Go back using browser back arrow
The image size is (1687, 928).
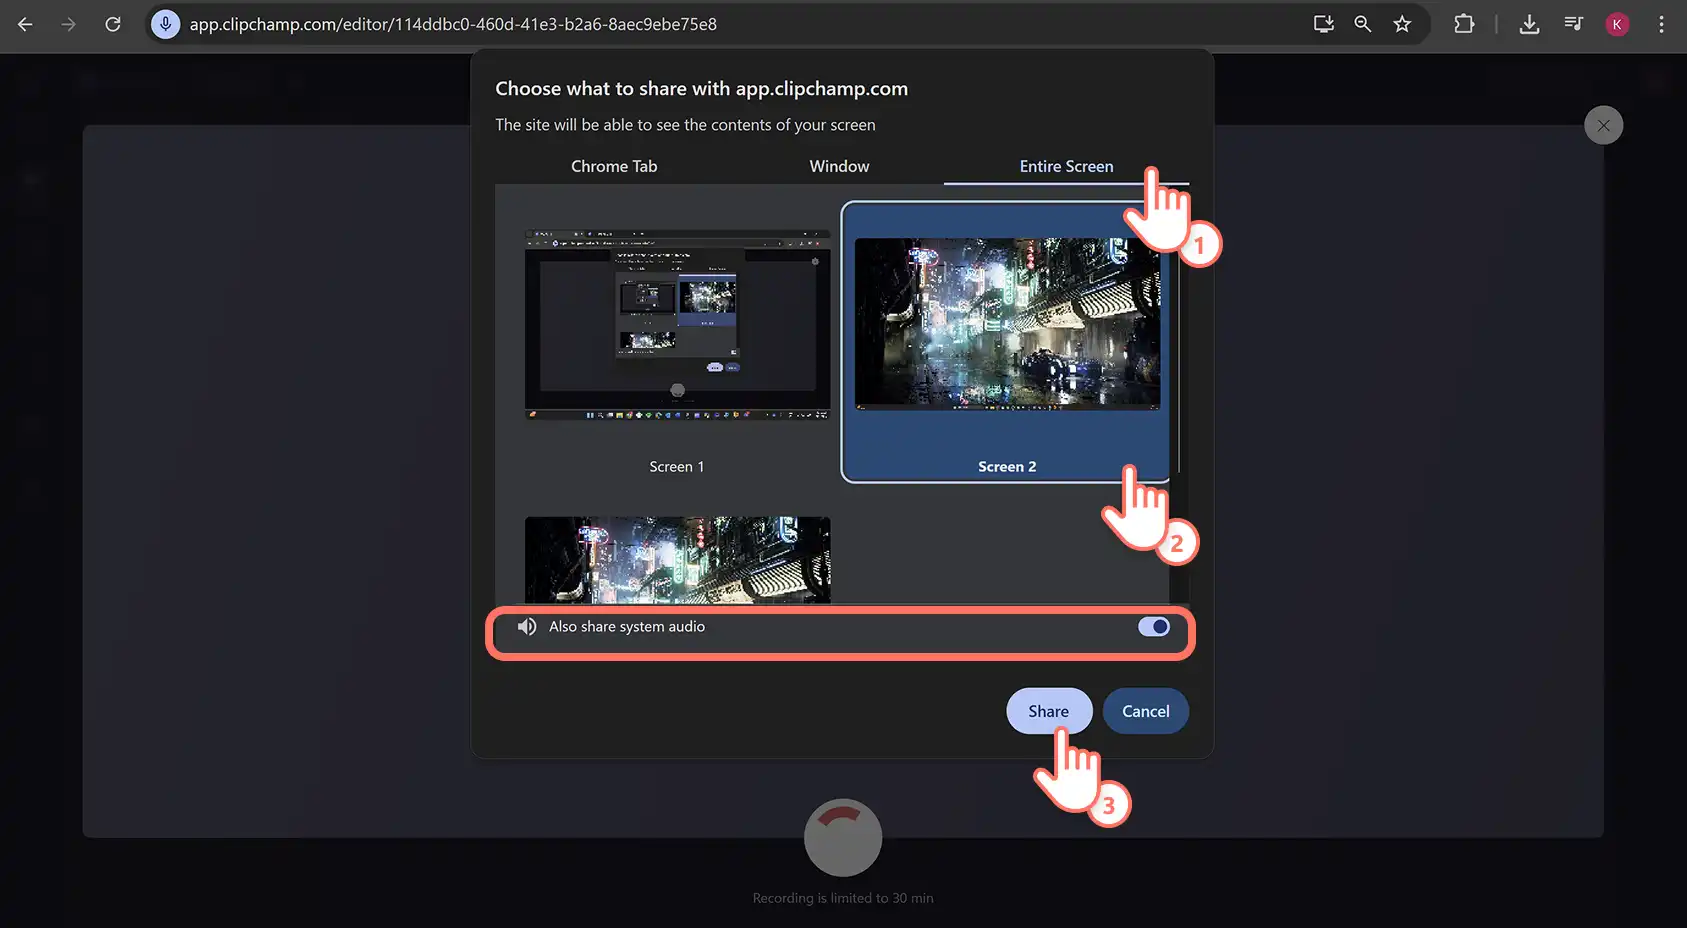tap(25, 24)
